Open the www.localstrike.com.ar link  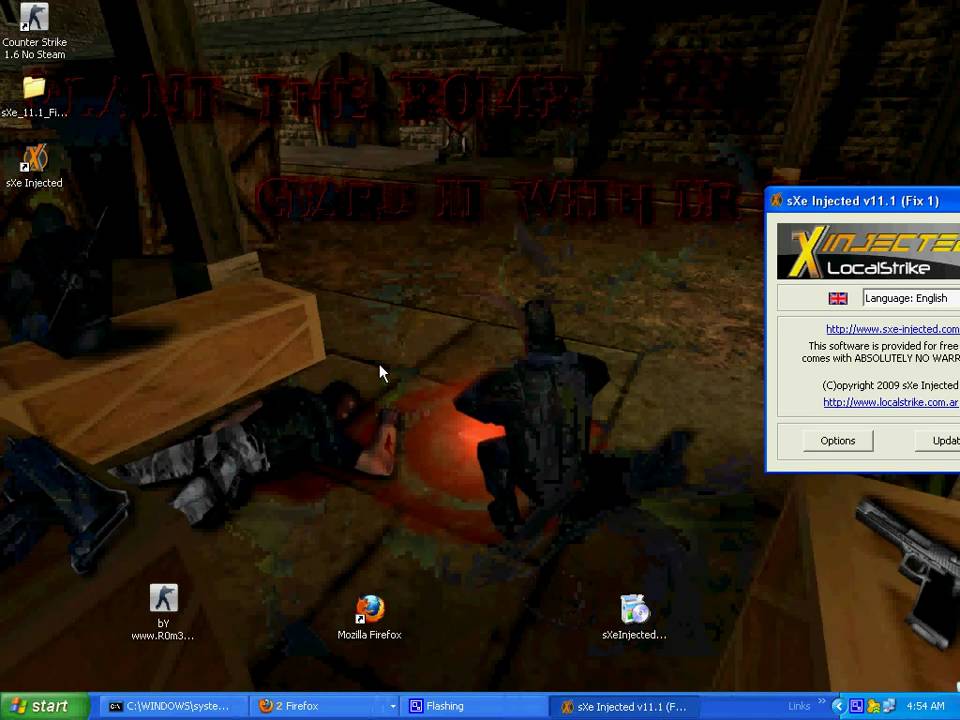tap(890, 402)
